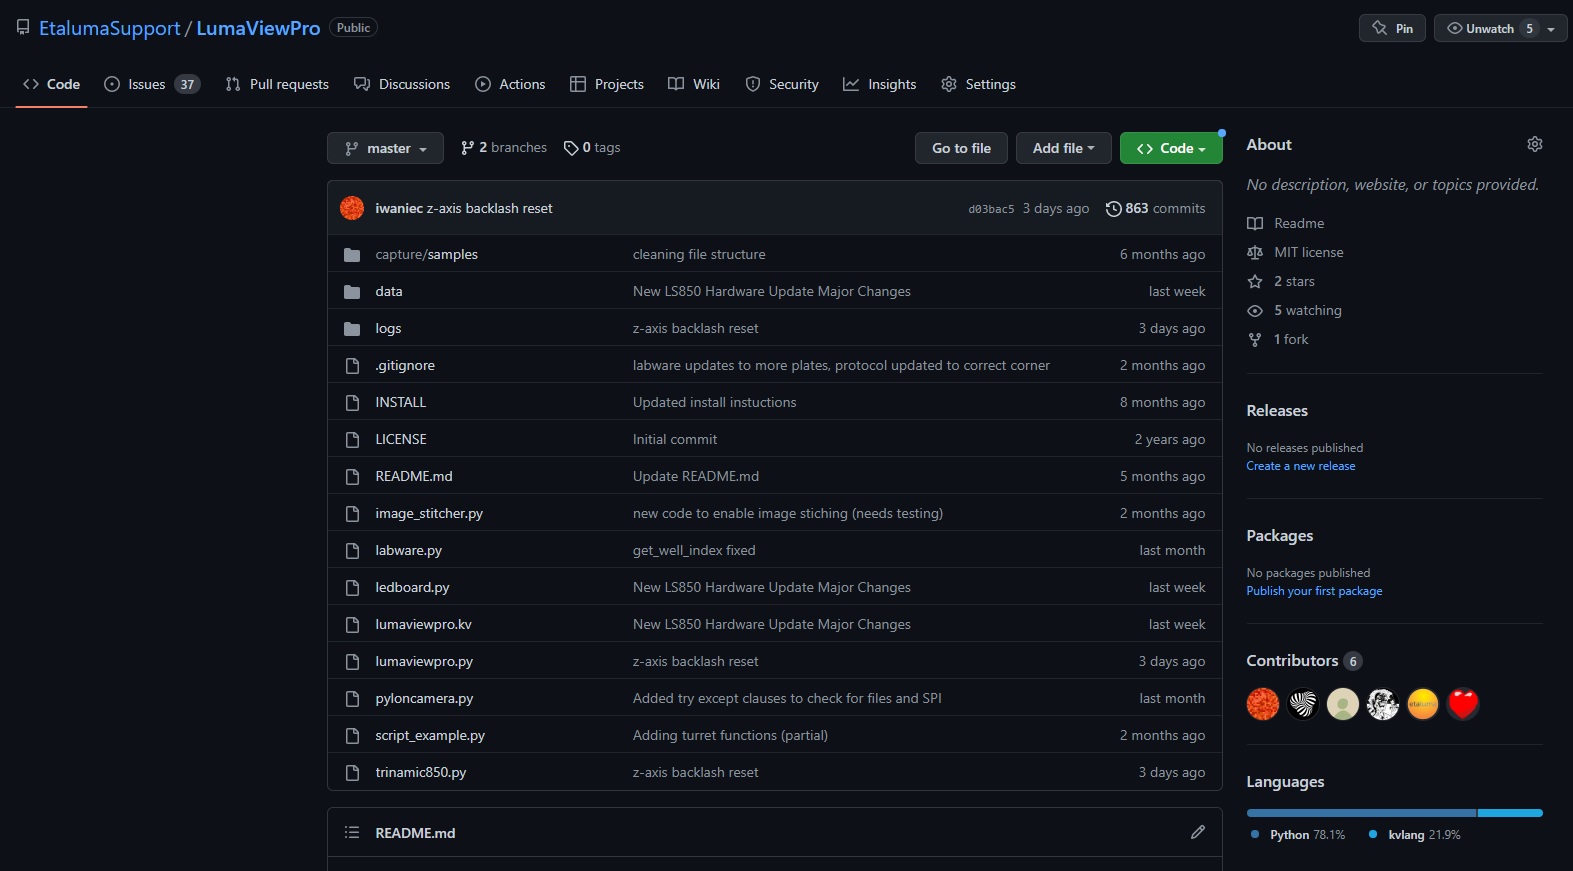
Task: Click the capture/samples folder icon
Action: coord(352,255)
